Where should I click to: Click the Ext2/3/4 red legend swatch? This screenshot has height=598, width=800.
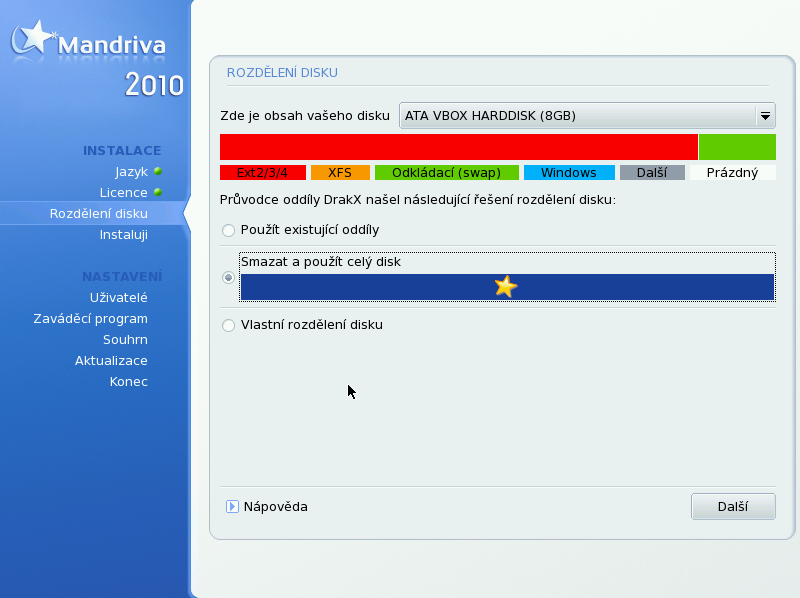263,172
